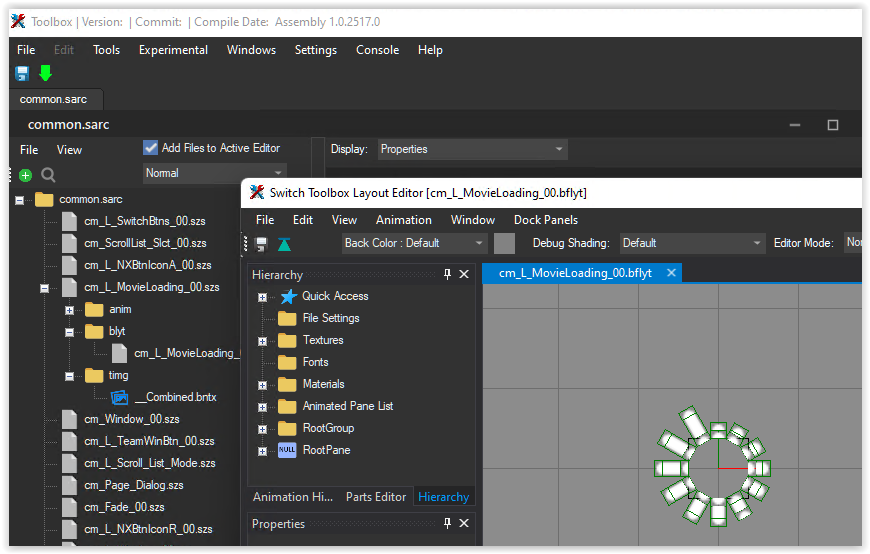Open the Help menu
Image resolution: width=870 pixels, height=554 pixels.
[x=430, y=50]
